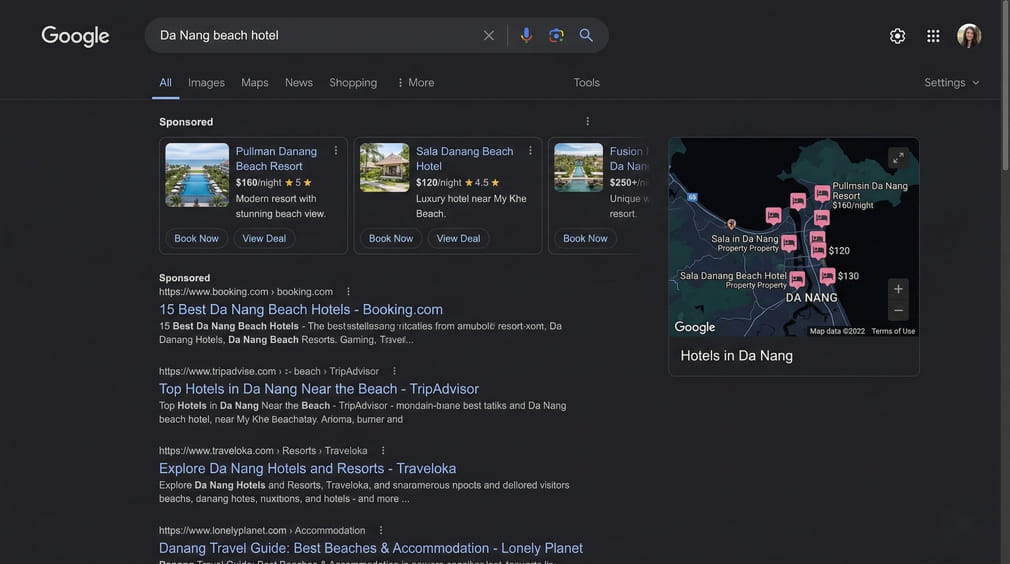Open three-dot menu beside lonelyplanet.com URL
This screenshot has width=1010, height=564.
(381, 531)
